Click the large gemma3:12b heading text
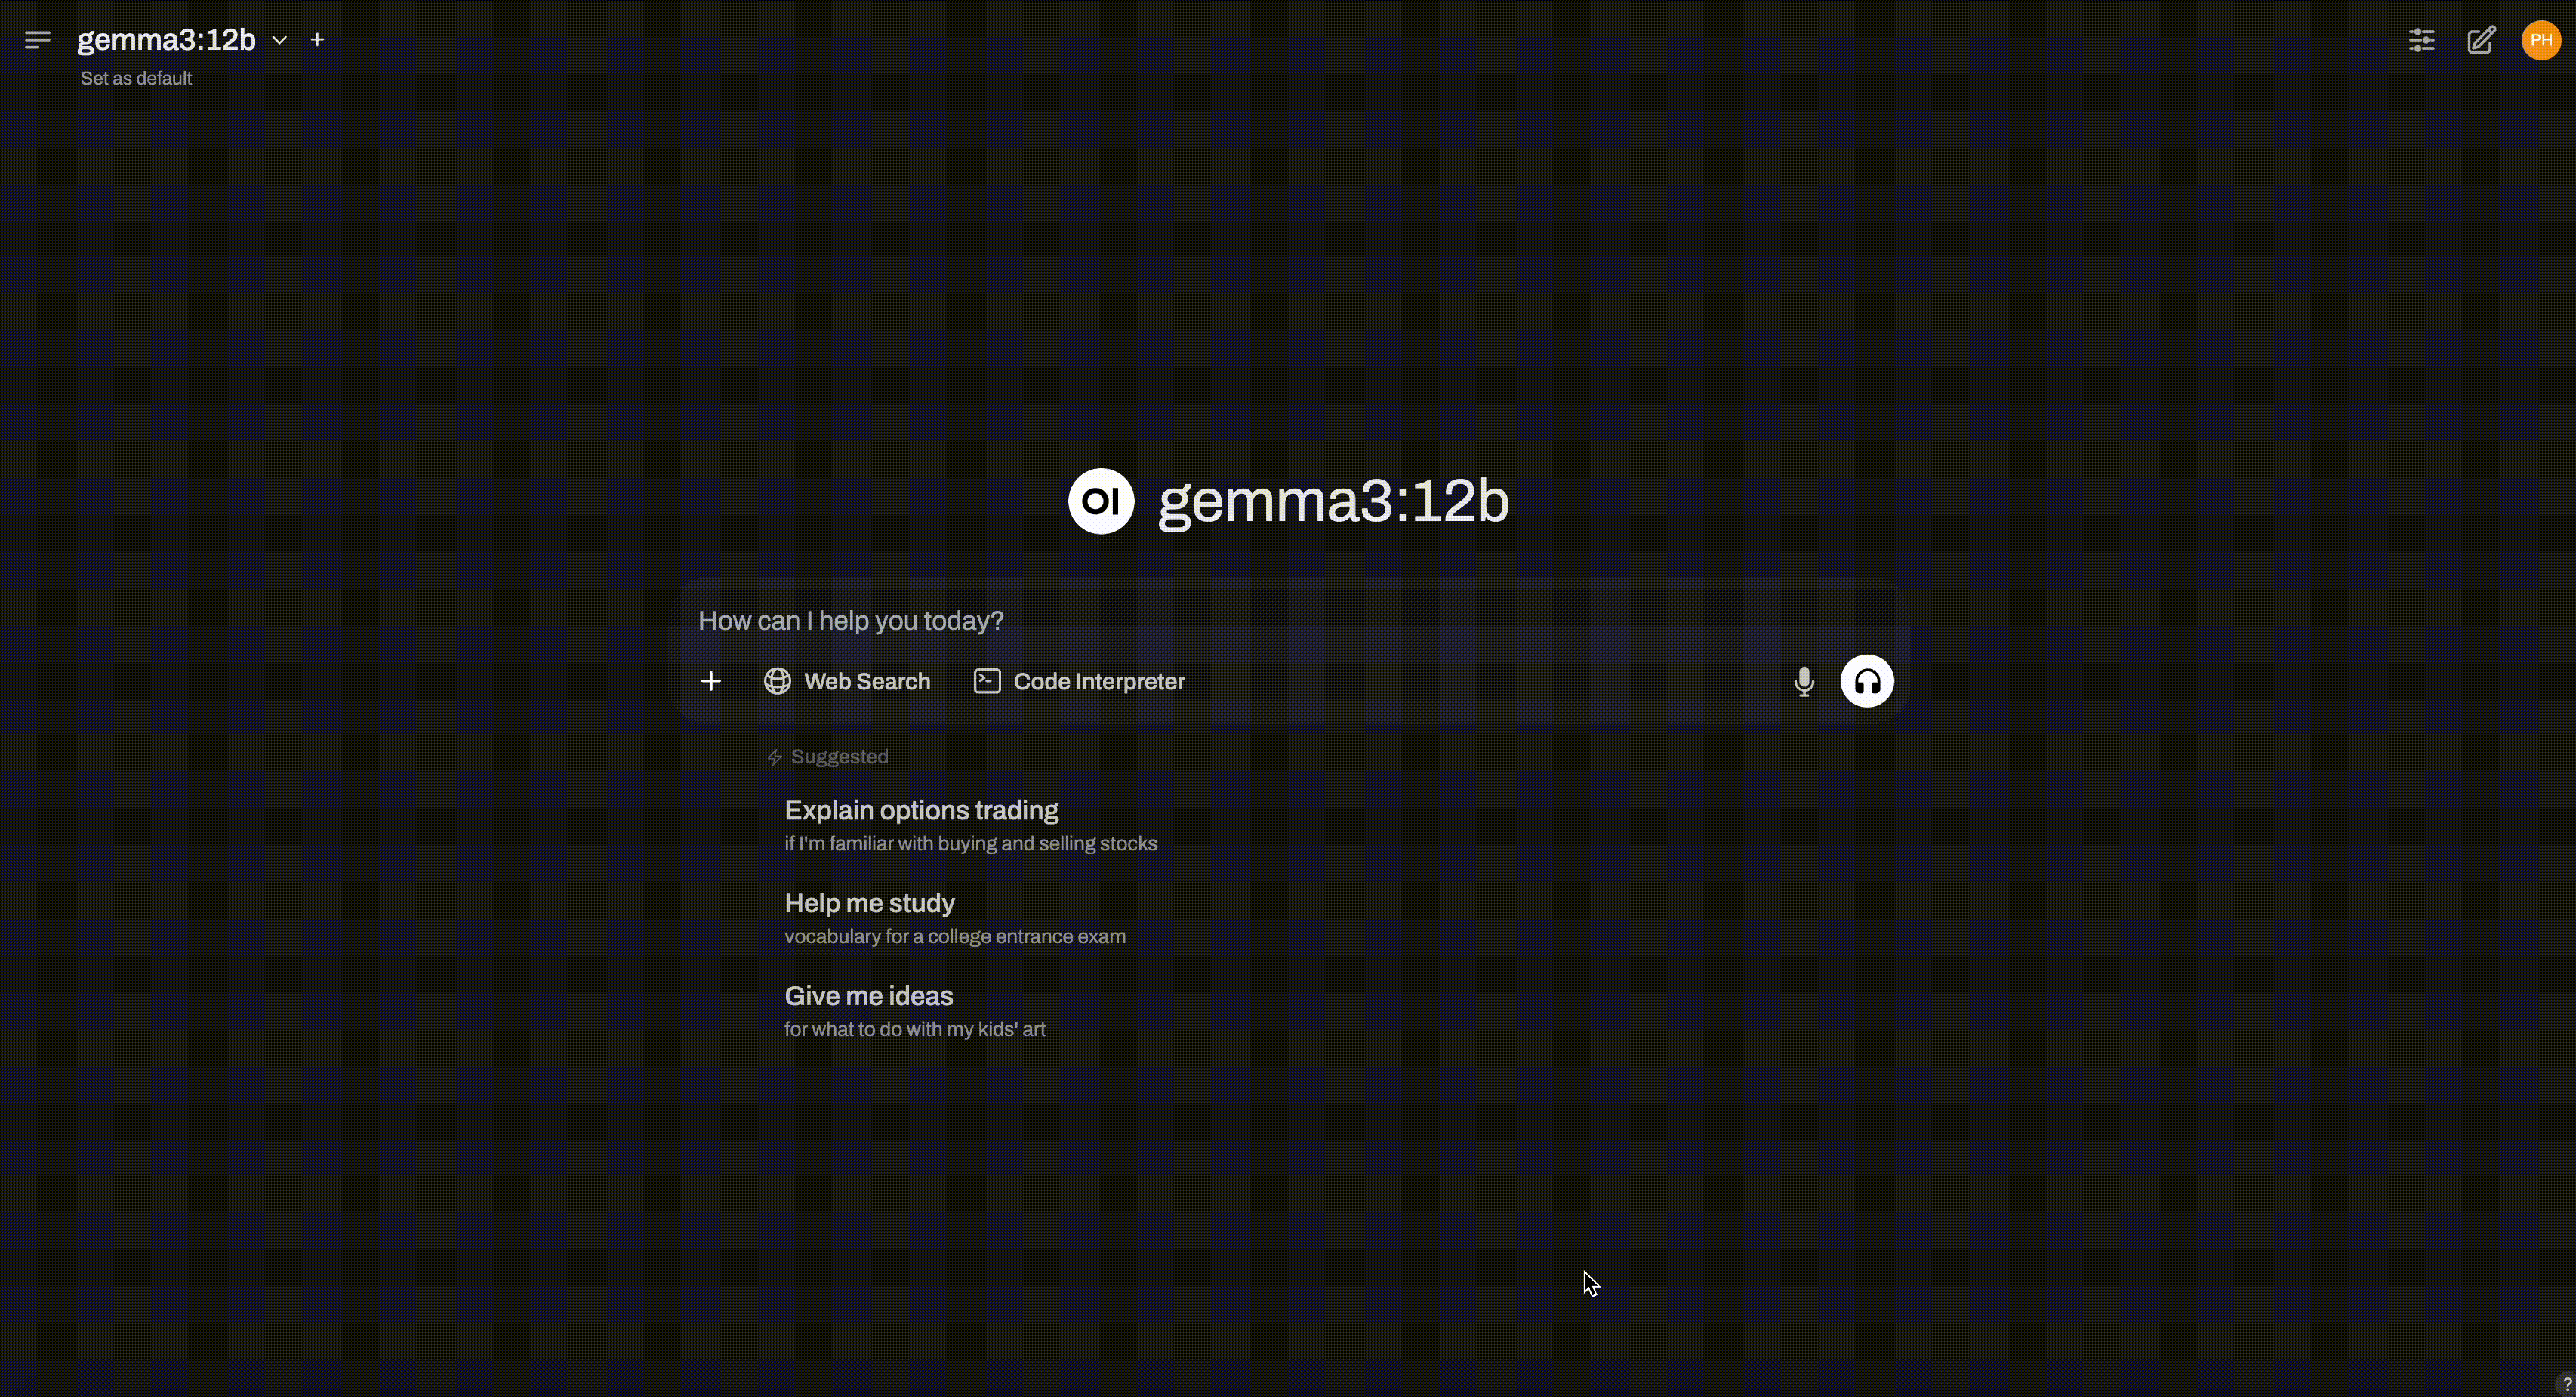 coord(1332,501)
